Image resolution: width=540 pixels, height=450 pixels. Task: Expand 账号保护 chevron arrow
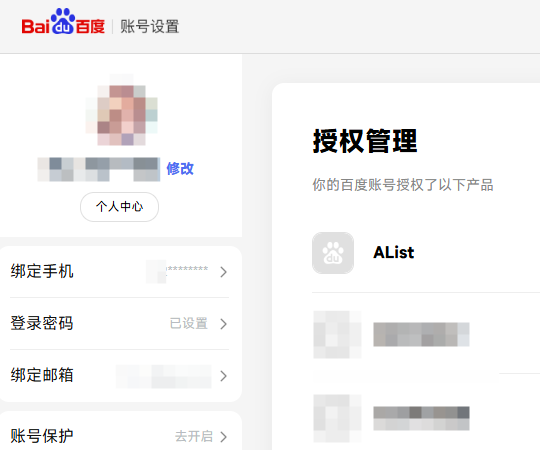[x=224, y=437]
